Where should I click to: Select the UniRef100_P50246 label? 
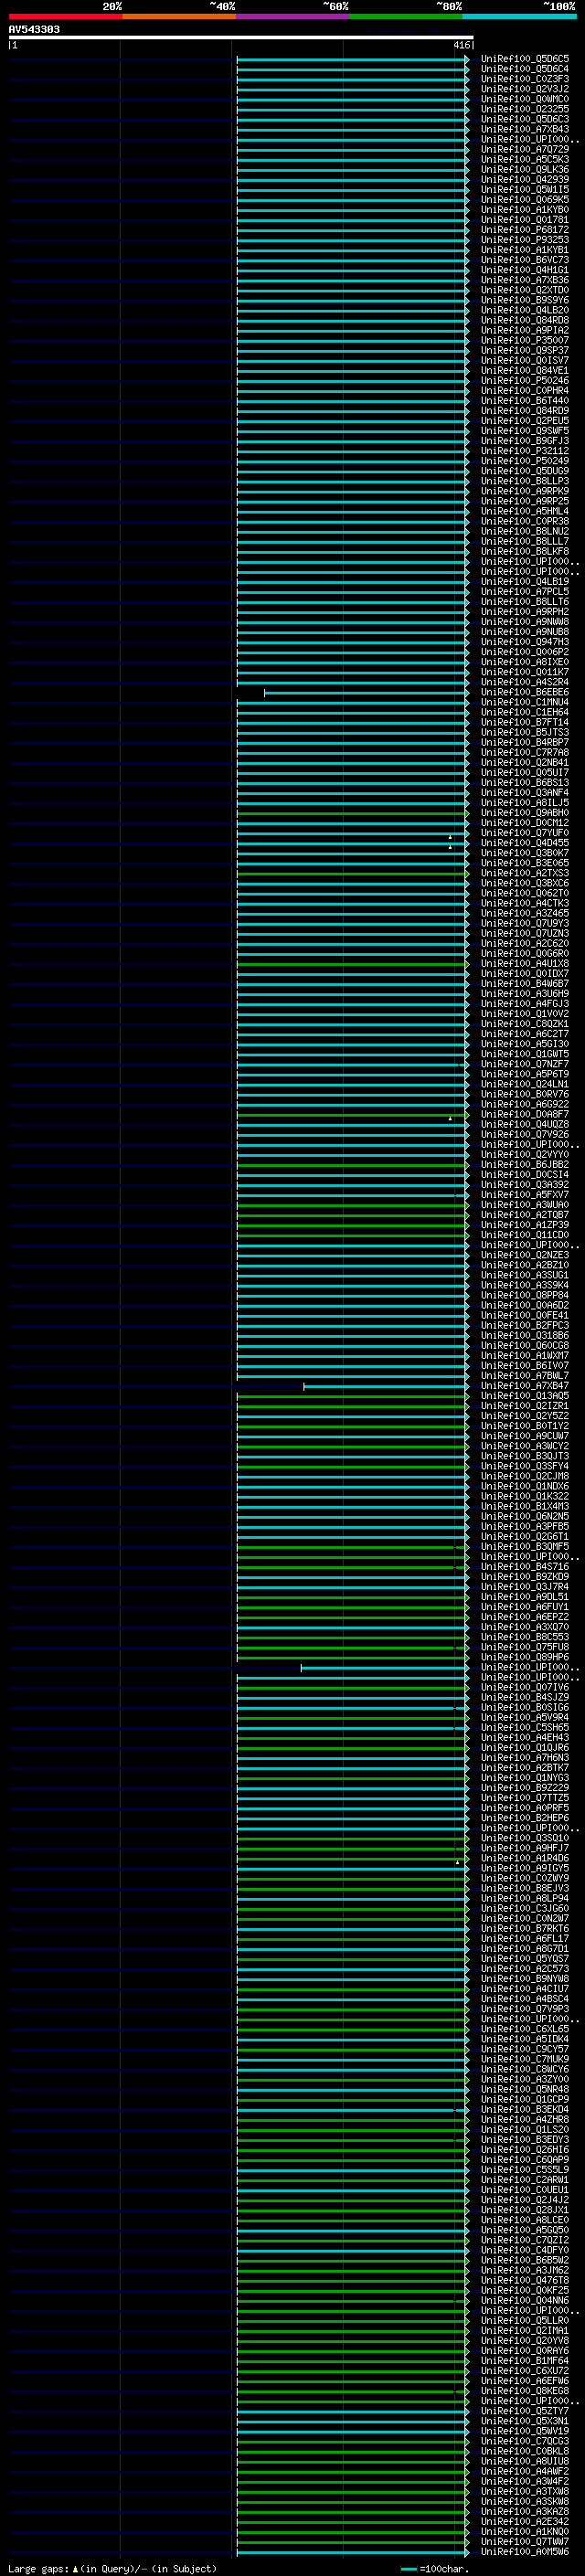coord(525,381)
